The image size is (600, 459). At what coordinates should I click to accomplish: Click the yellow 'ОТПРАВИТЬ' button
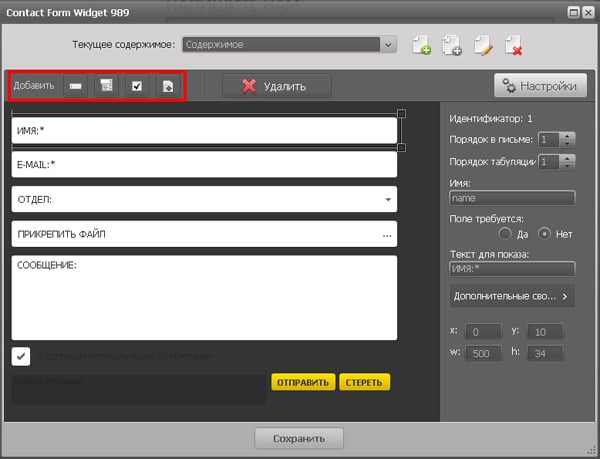click(x=301, y=382)
